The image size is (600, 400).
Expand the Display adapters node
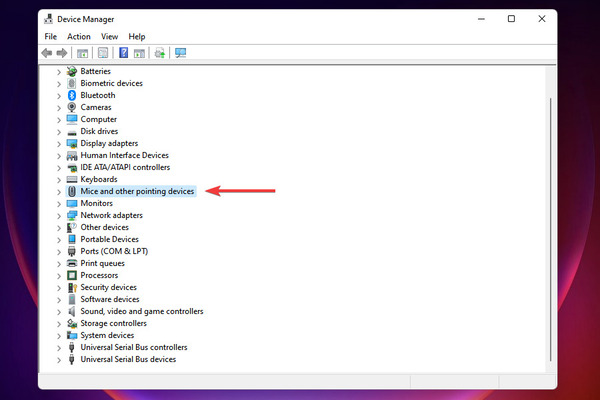click(x=59, y=144)
